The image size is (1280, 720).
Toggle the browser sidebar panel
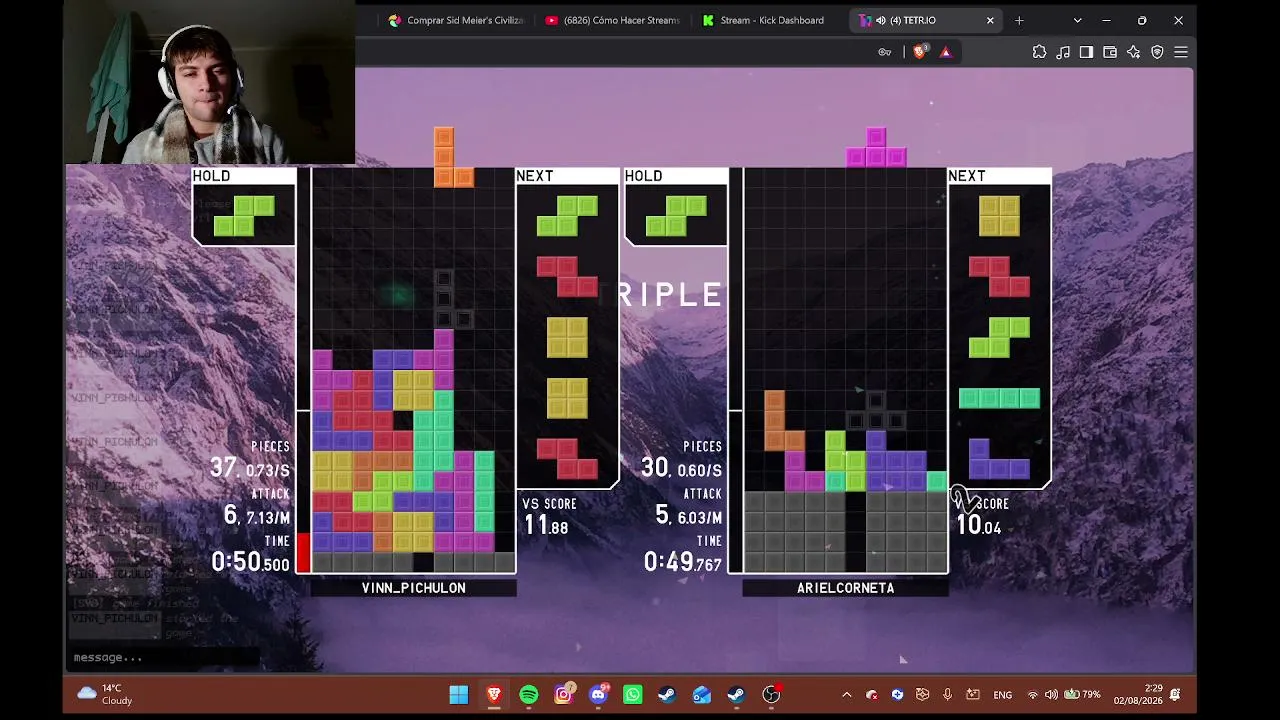coord(1086,52)
